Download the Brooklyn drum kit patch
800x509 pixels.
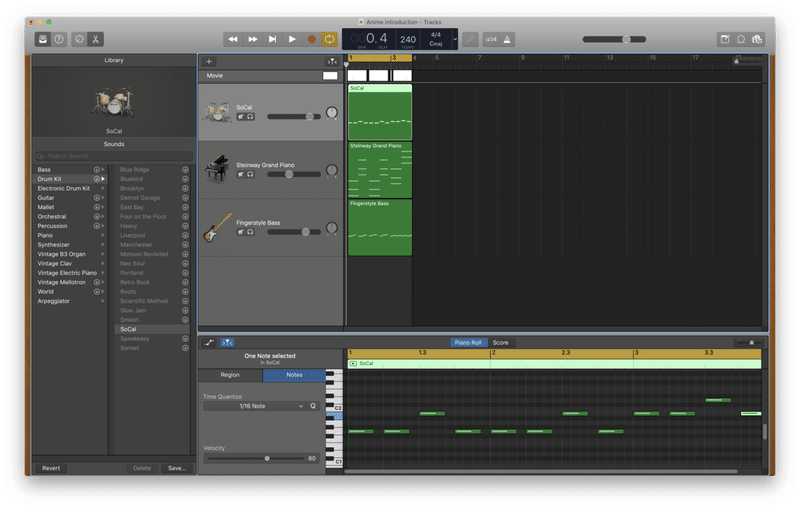tap(185, 189)
